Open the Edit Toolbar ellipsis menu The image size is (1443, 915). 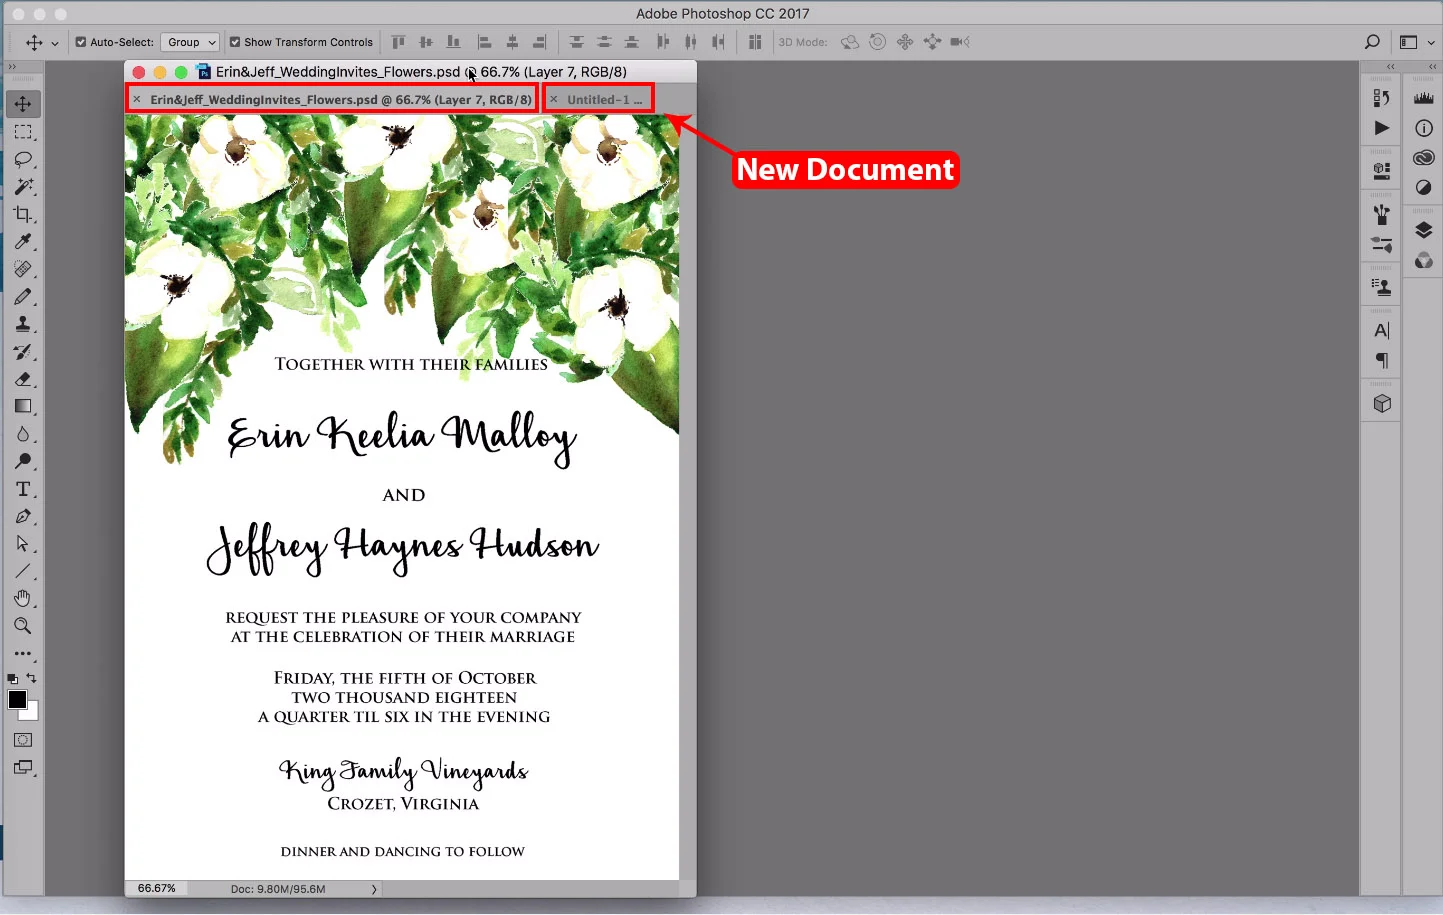coord(23,653)
